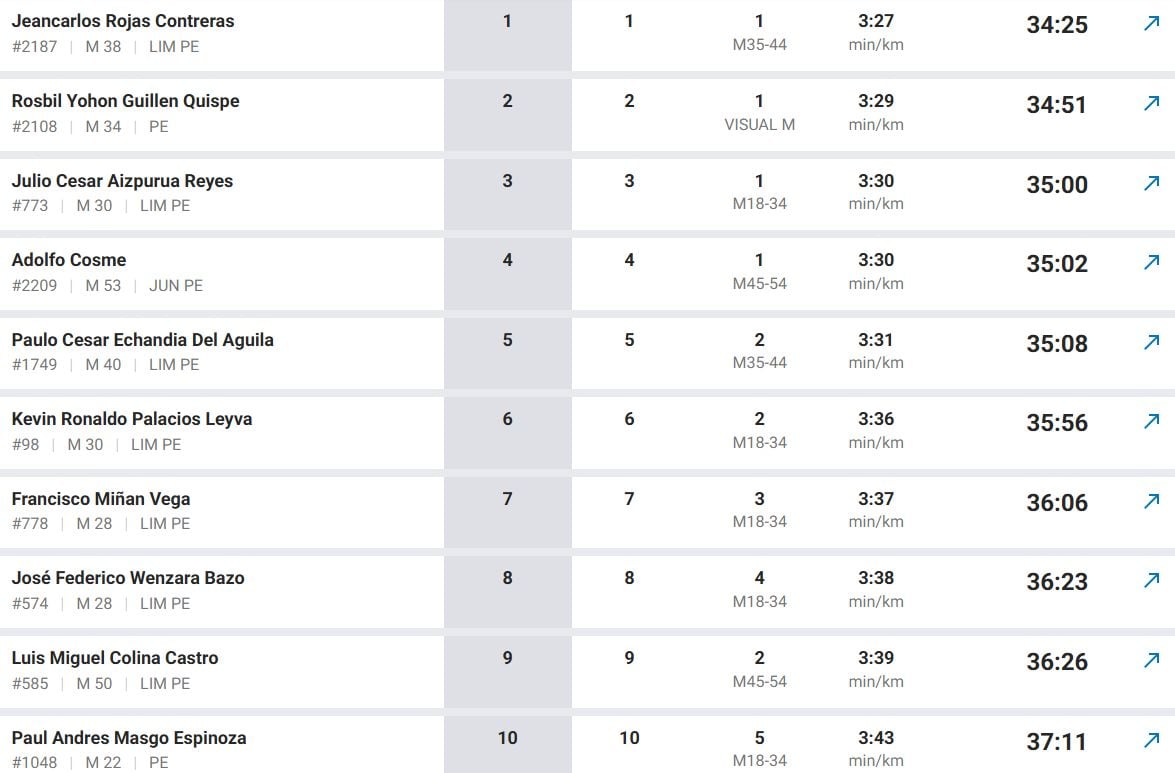Select the 34:25 finish time

(1057, 25)
